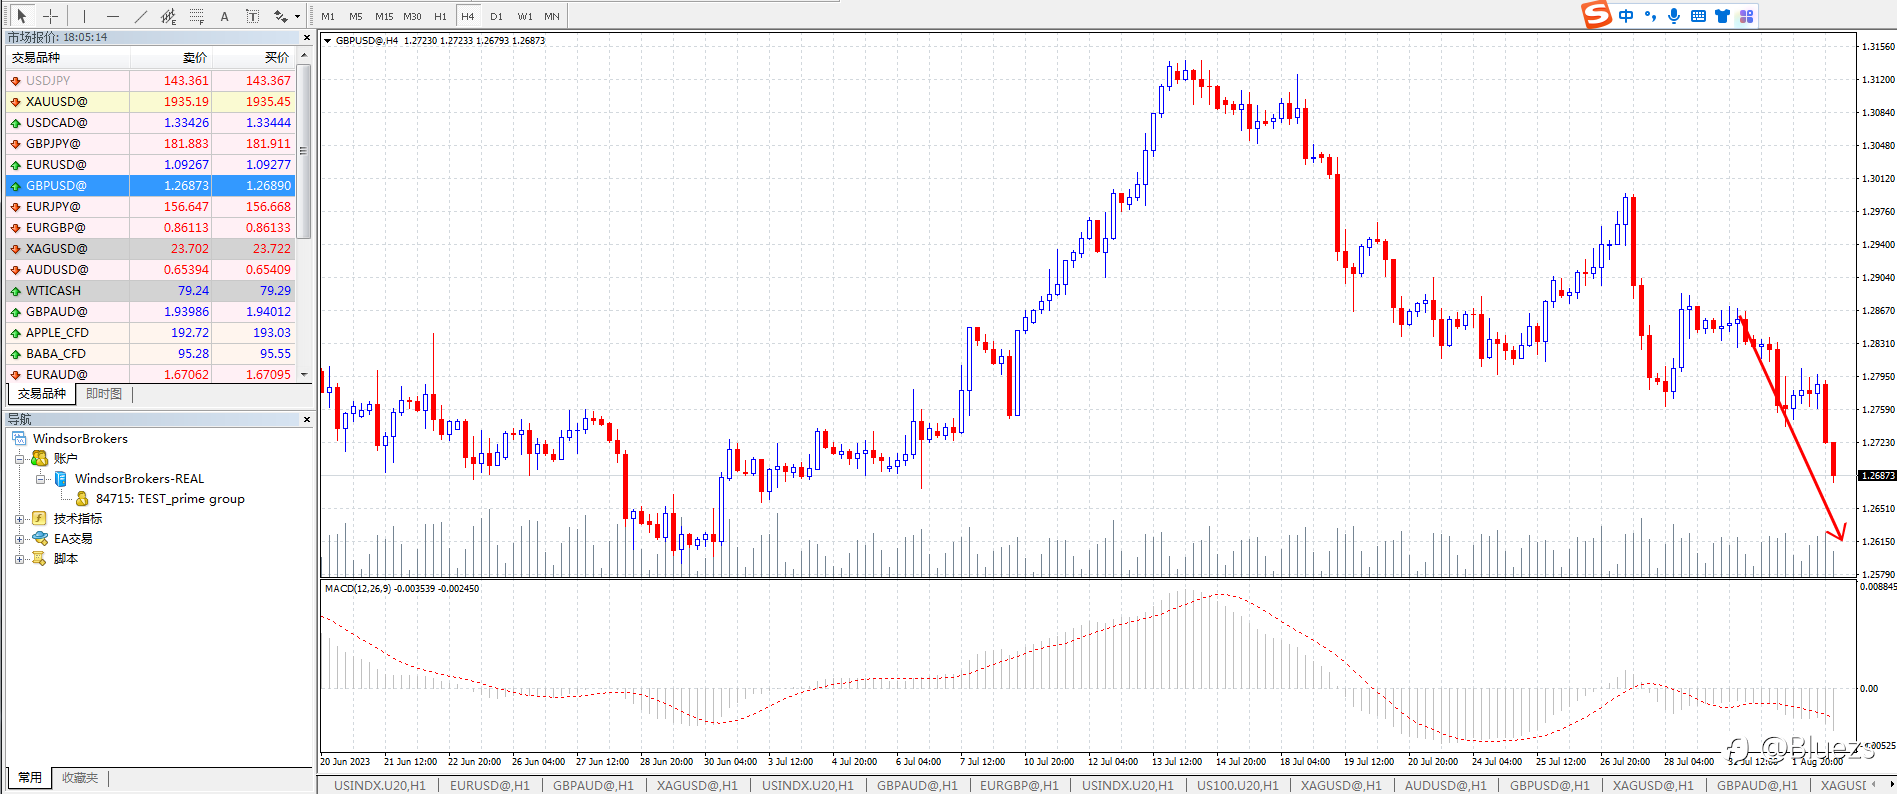Select the GBPUSD@ row in Market Watch

click(150, 185)
